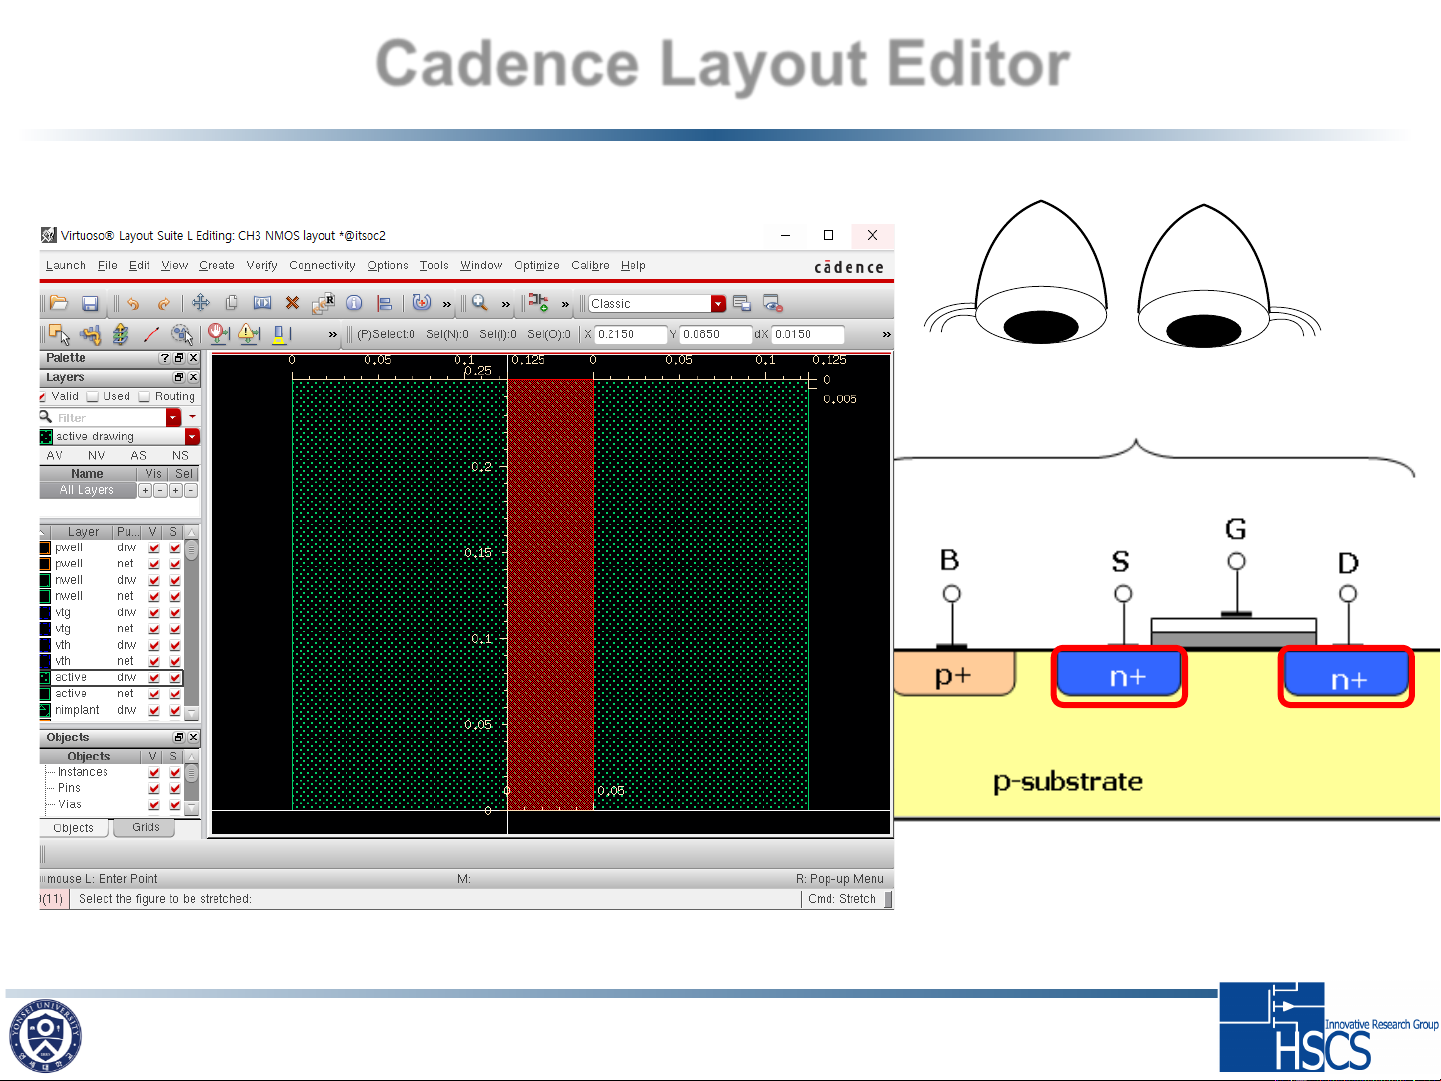
Task: Click the Save floppy disk icon
Action: pyautogui.click(x=90, y=303)
